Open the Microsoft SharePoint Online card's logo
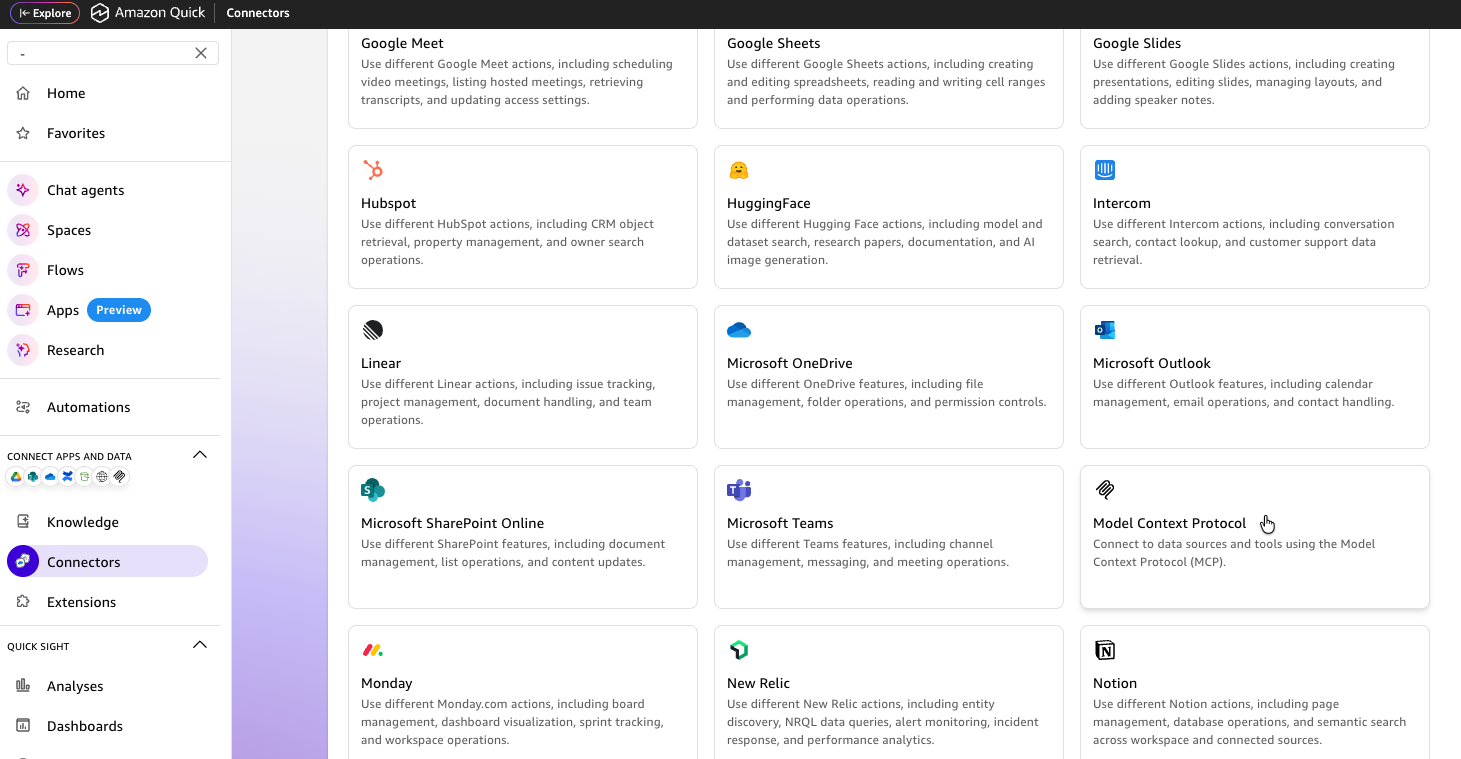Viewport: 1461px width, 759px height. 373,490
